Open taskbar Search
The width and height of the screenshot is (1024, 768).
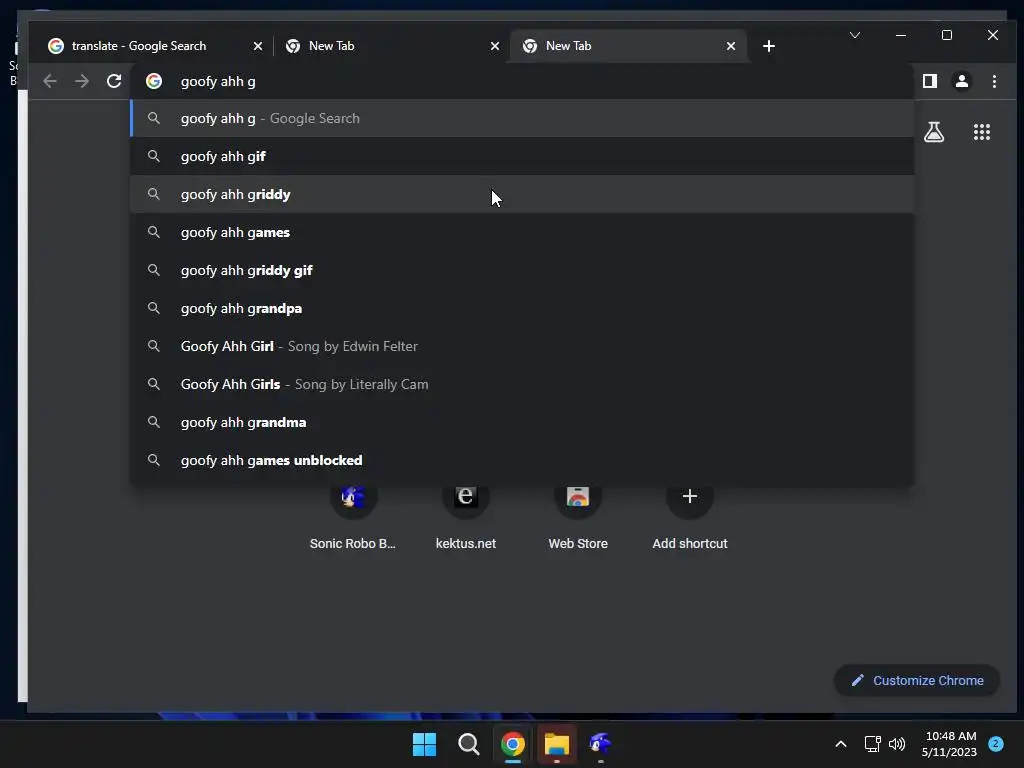(x=468, y=744)
